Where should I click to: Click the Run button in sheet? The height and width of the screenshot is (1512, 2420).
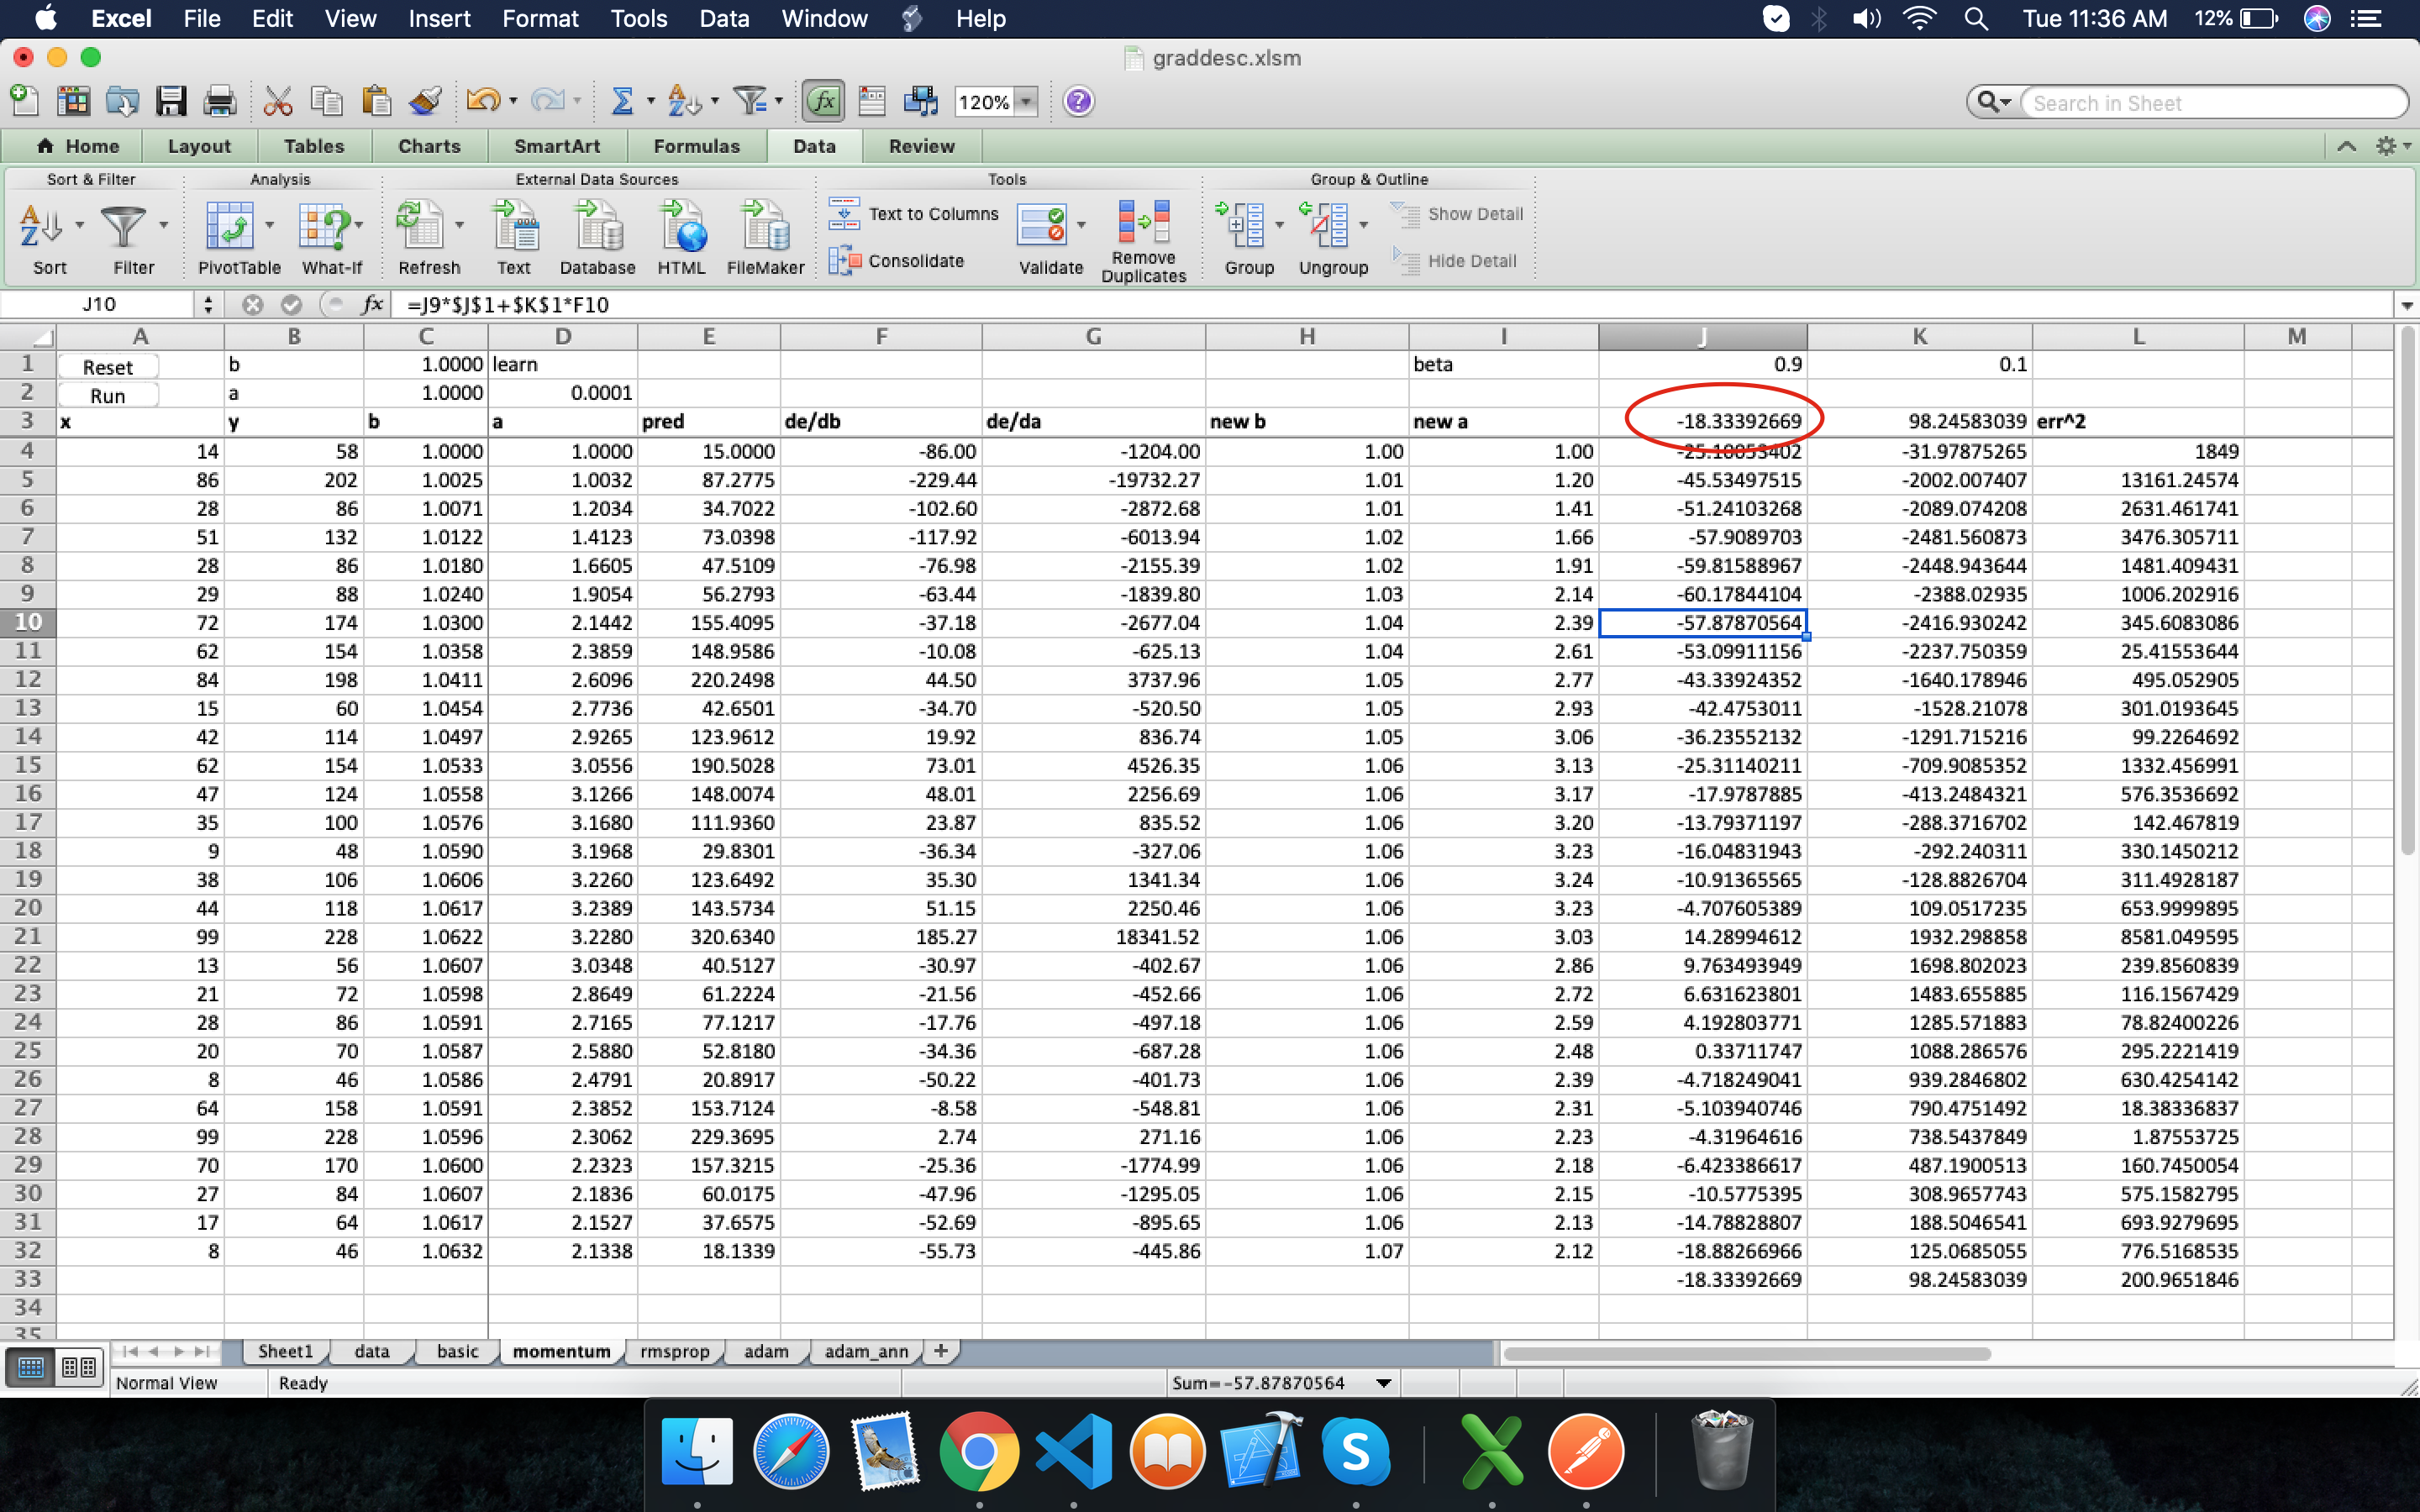click(108, 395)
